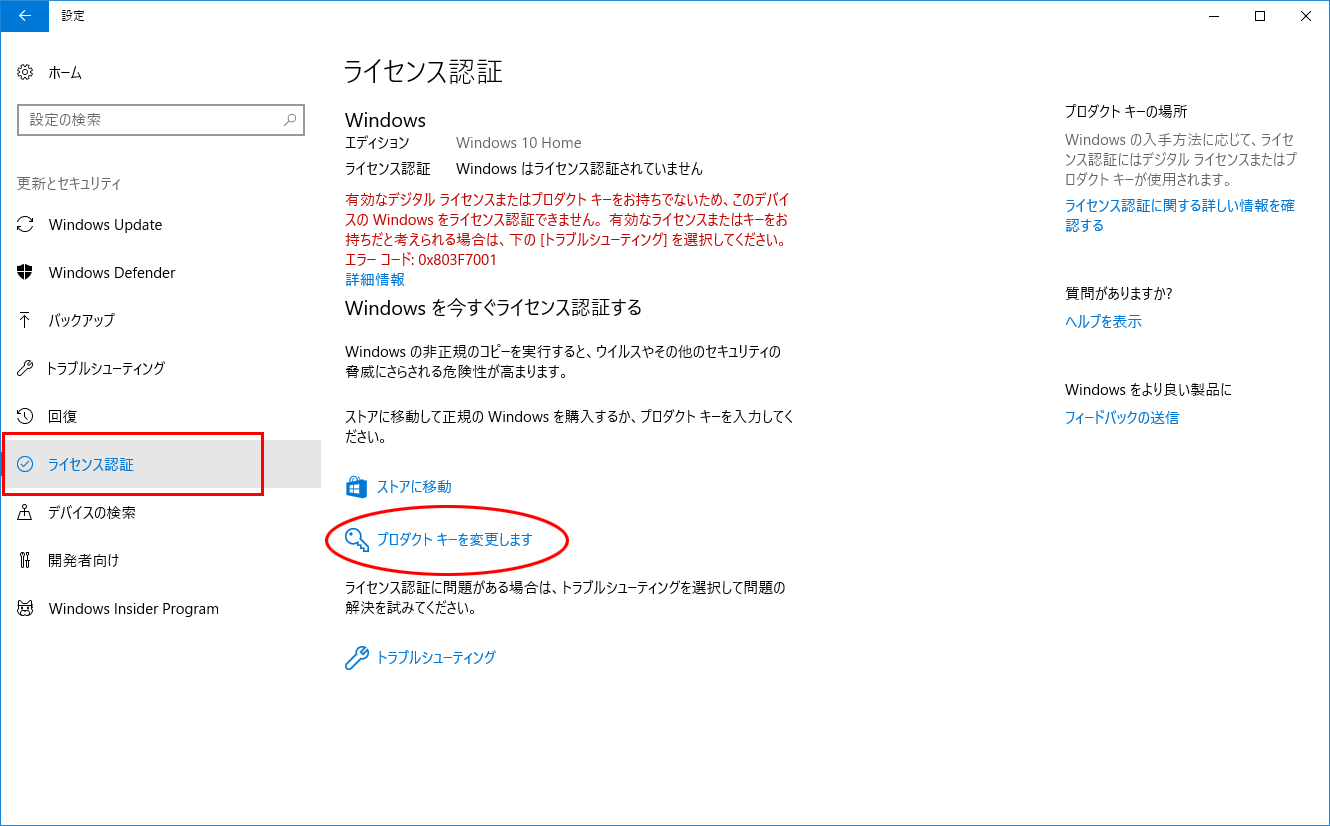
Task: Maximize the 設定 window
Action: click(x=1260, y=15)
